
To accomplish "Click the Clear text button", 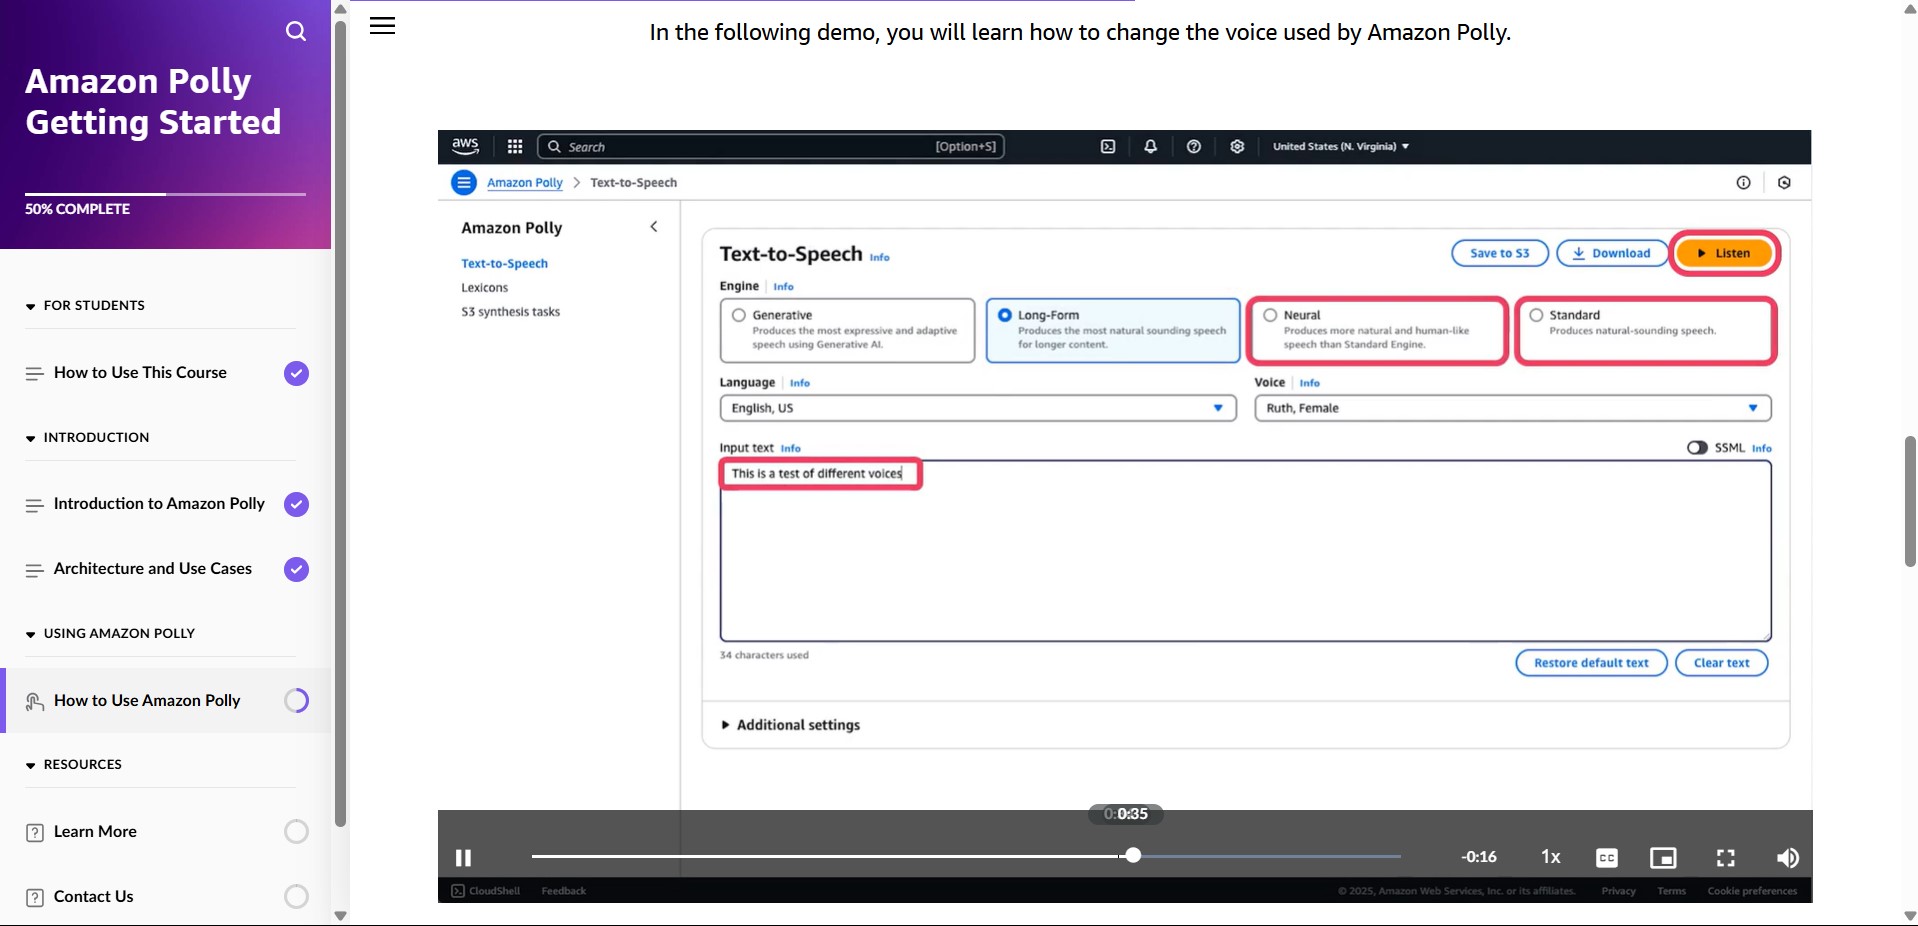I will point(1721,663).
